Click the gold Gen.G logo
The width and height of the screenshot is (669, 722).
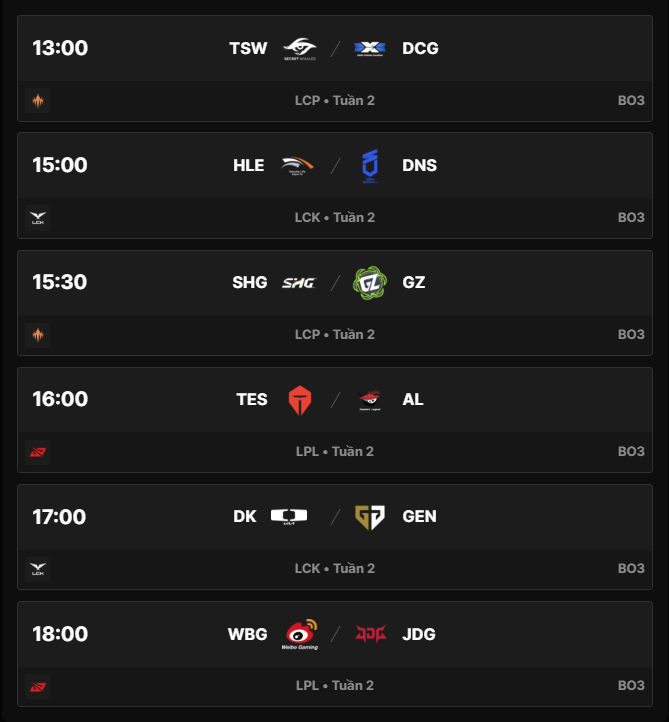370,516
